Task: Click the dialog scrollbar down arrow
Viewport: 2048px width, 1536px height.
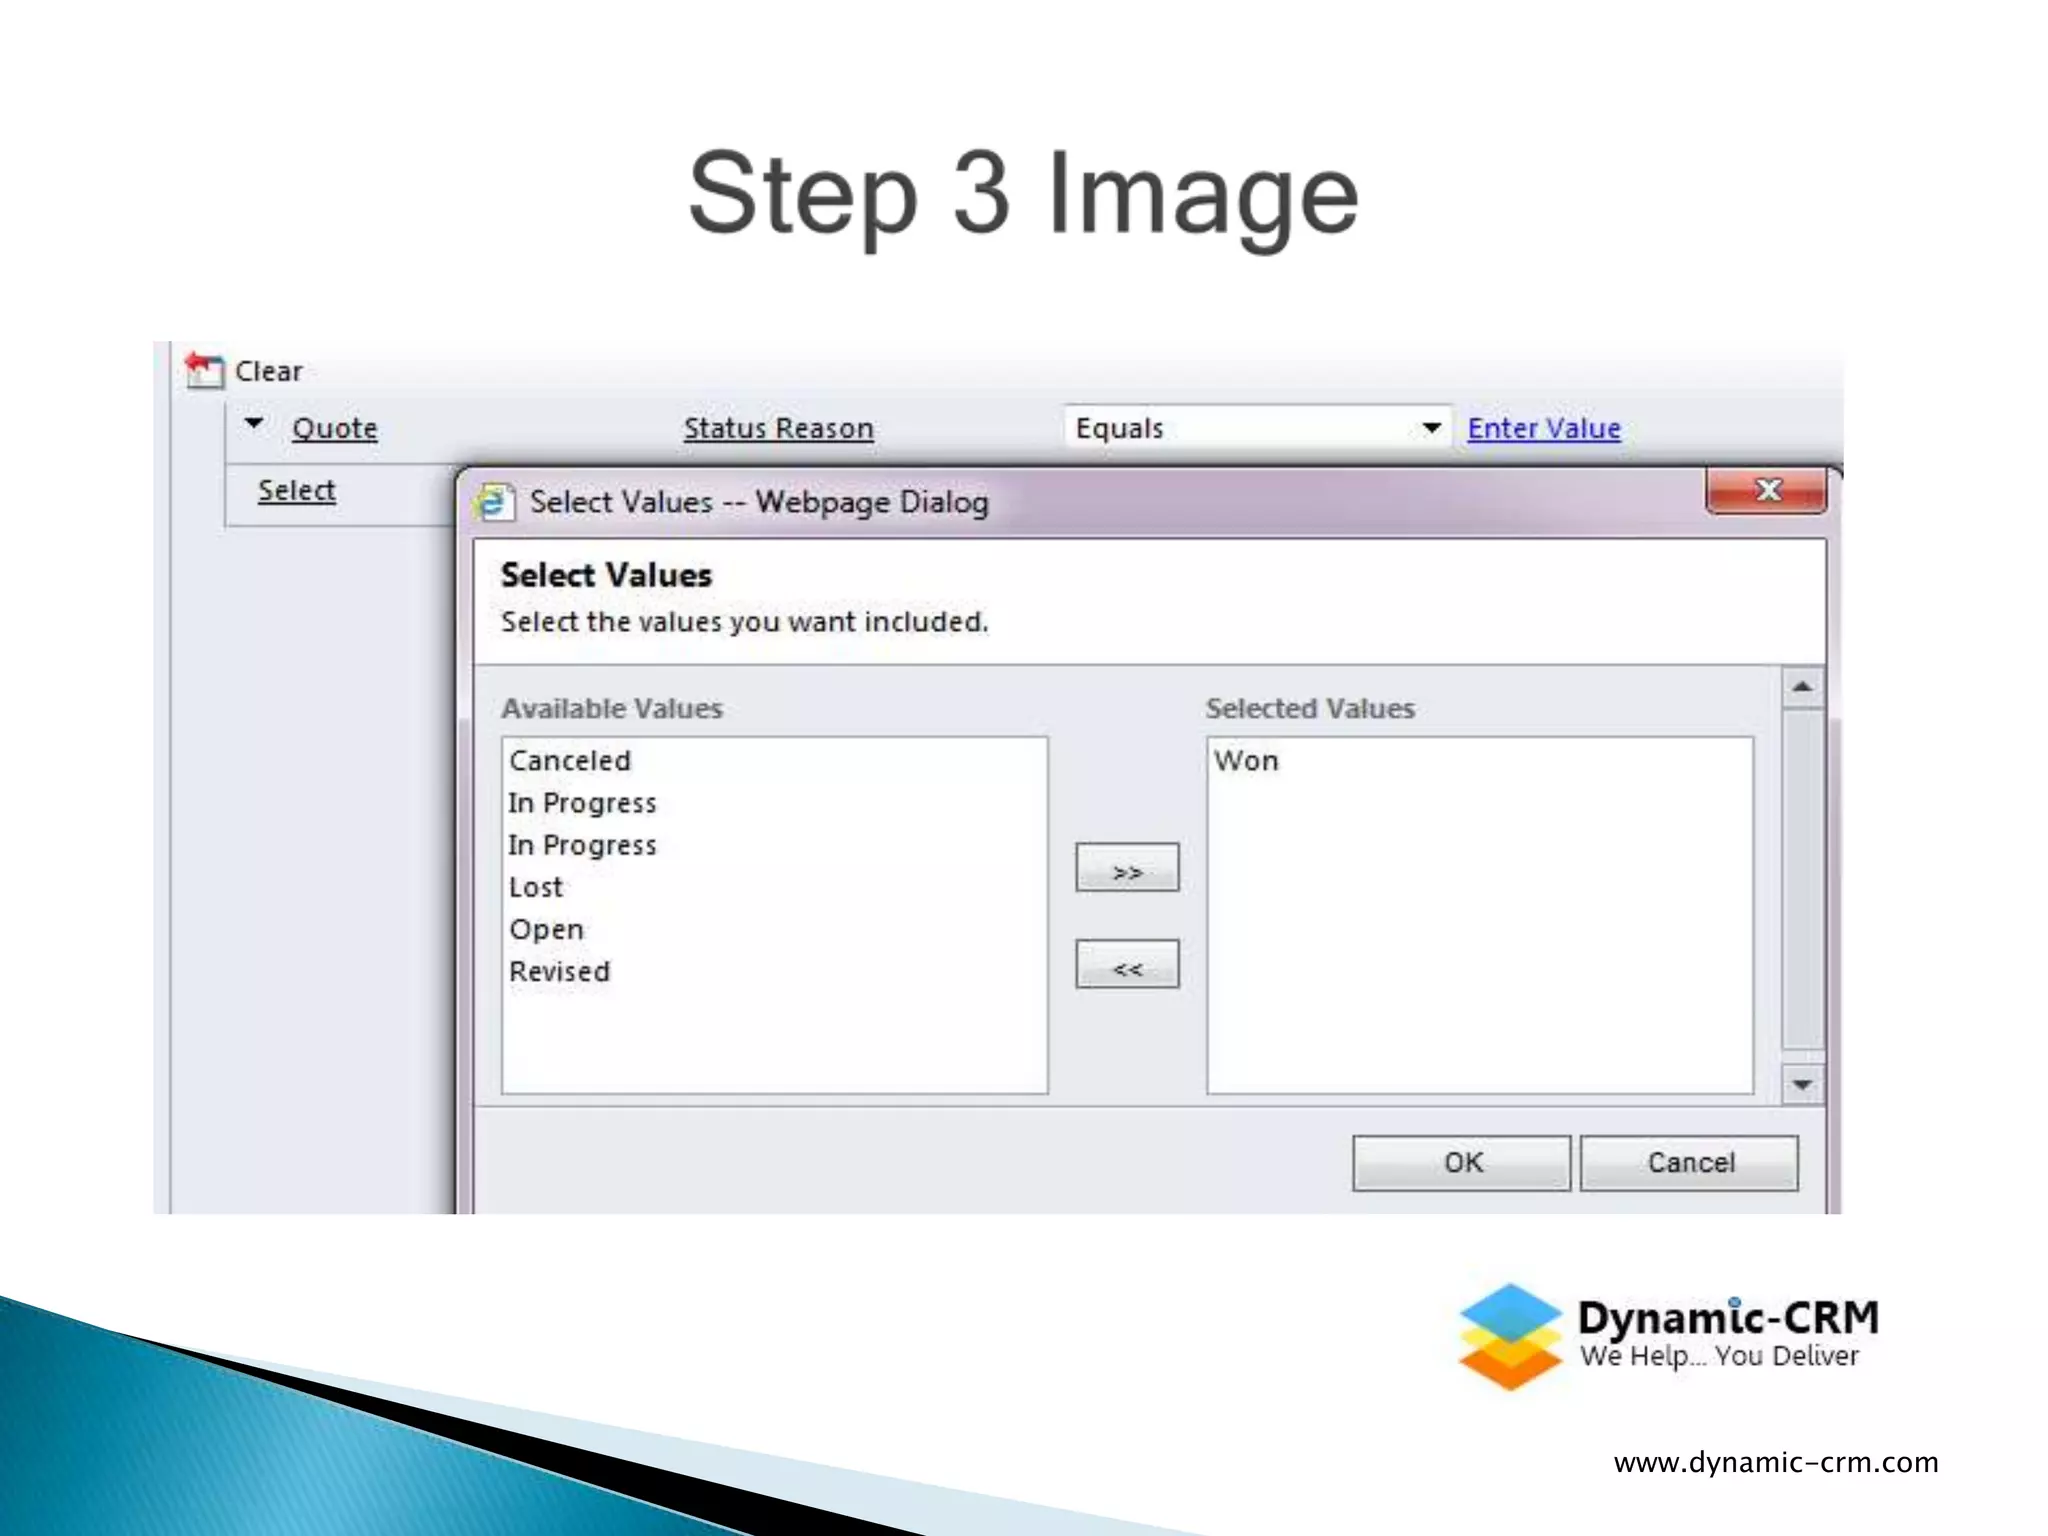Action: click(1802, 1085)
